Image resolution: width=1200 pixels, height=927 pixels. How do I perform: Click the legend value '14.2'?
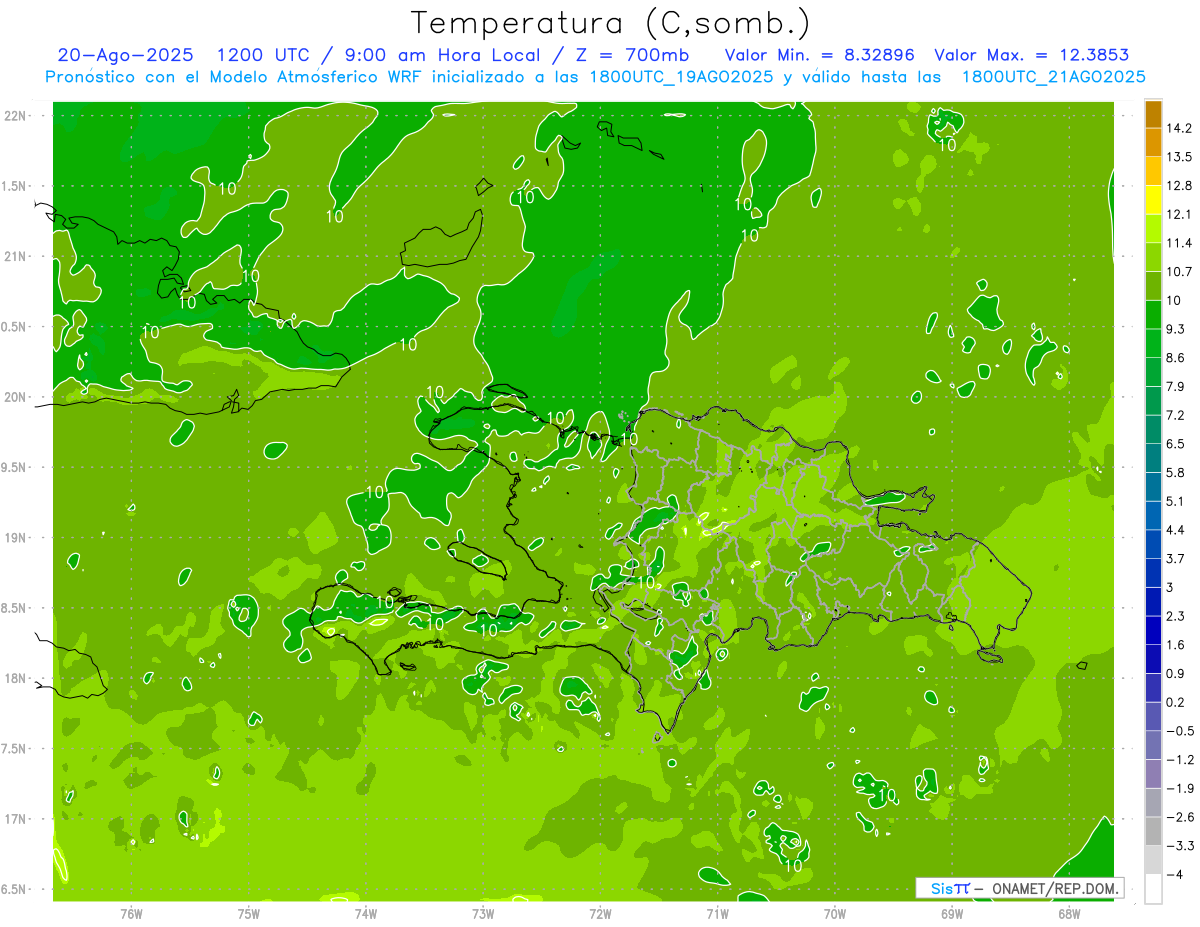(x=1180, y=128)
